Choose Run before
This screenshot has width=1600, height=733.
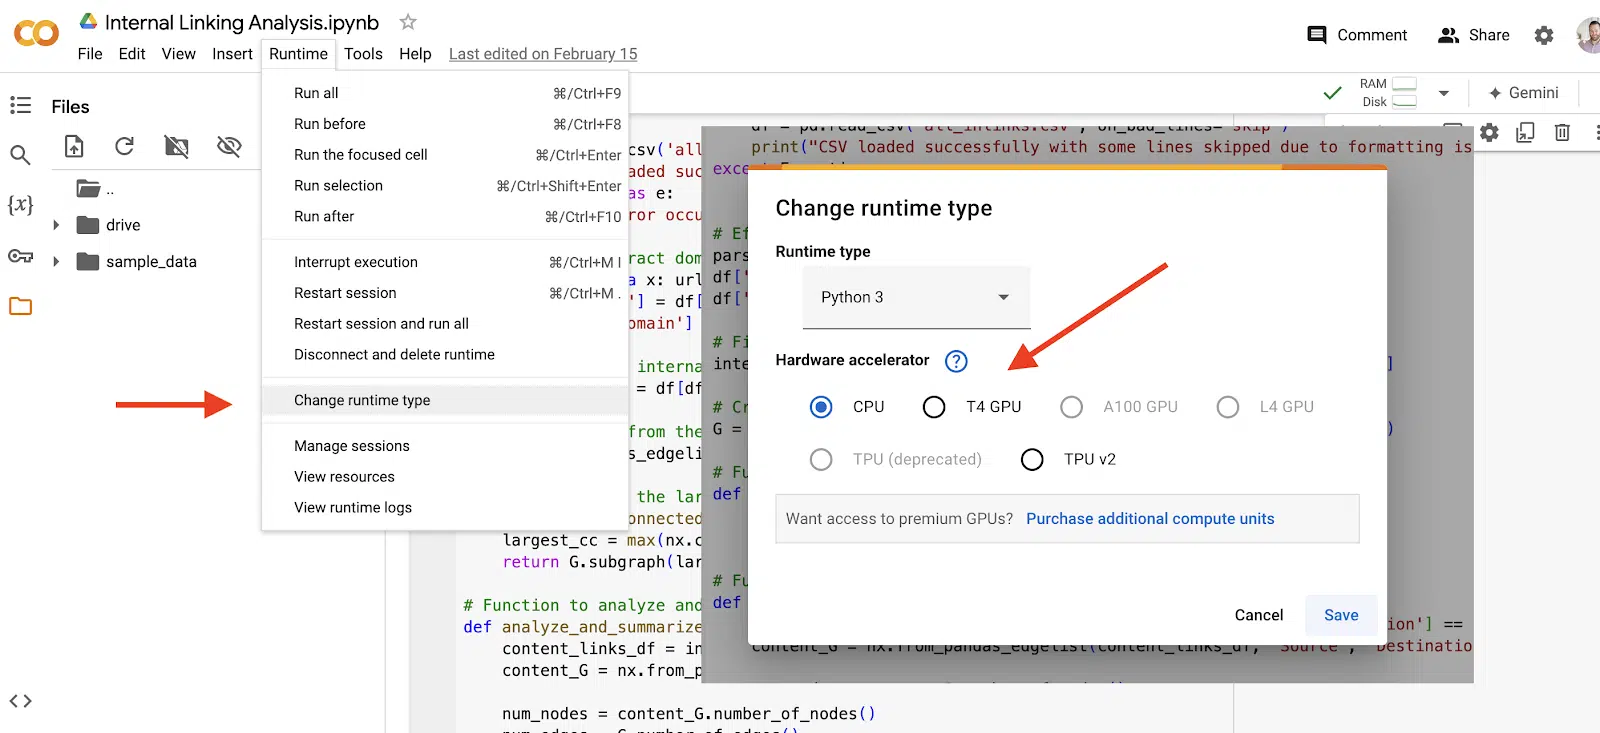pyautogui.click(x=445, y=124)
